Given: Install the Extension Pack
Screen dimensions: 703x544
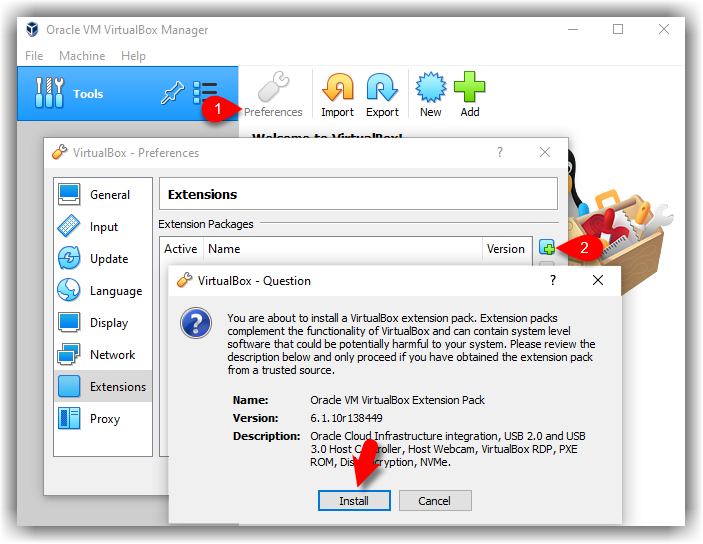Looking at the screenshot, I should click(353, 500).
